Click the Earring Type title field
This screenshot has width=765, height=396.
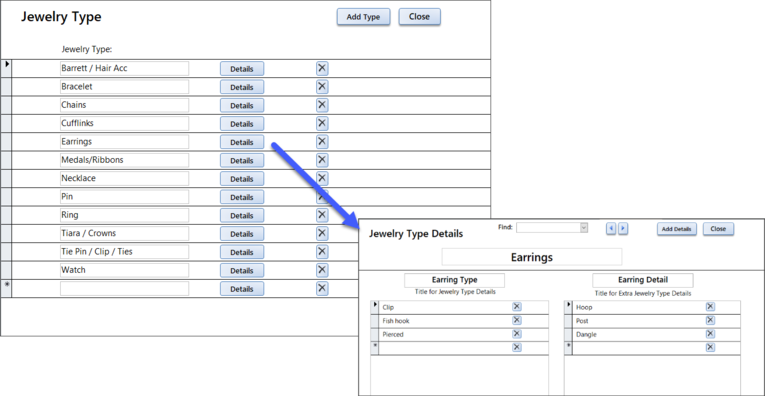455,280
